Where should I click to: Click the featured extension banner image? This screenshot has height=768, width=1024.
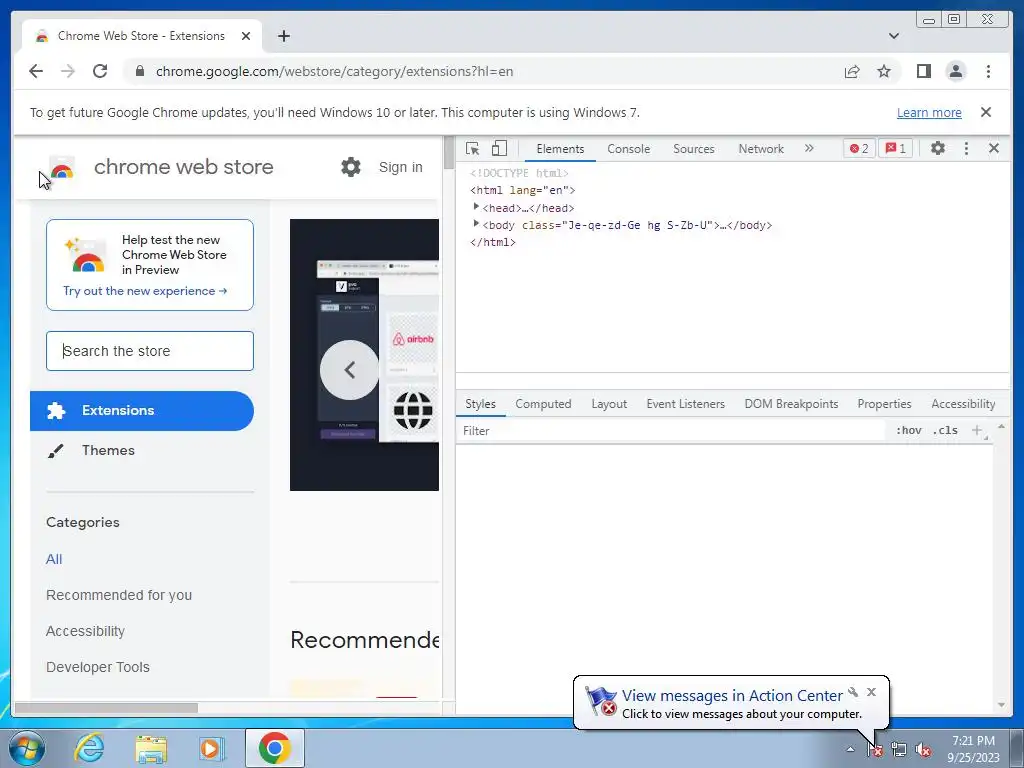pos(364,355)
